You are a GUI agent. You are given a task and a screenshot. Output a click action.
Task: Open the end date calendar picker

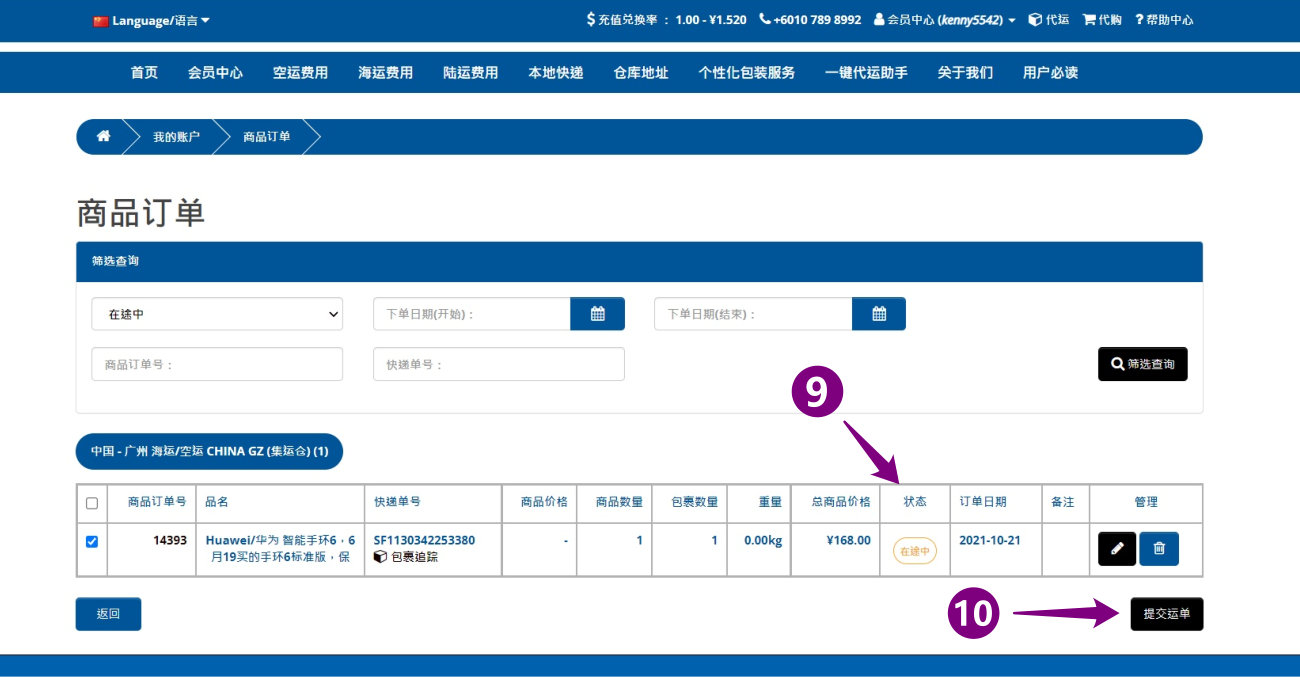pos(879,314)
